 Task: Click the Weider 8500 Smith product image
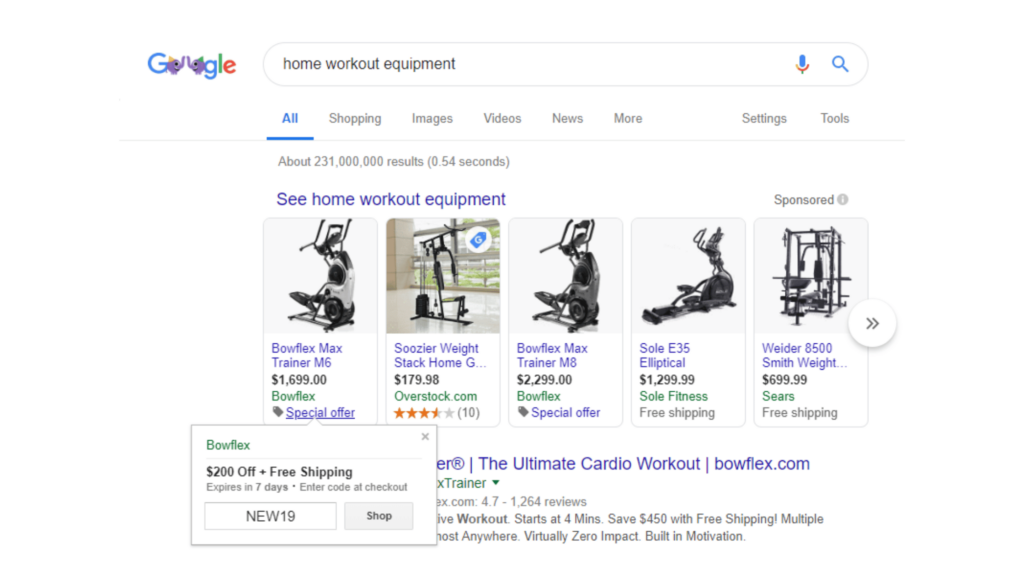[811, 276]
